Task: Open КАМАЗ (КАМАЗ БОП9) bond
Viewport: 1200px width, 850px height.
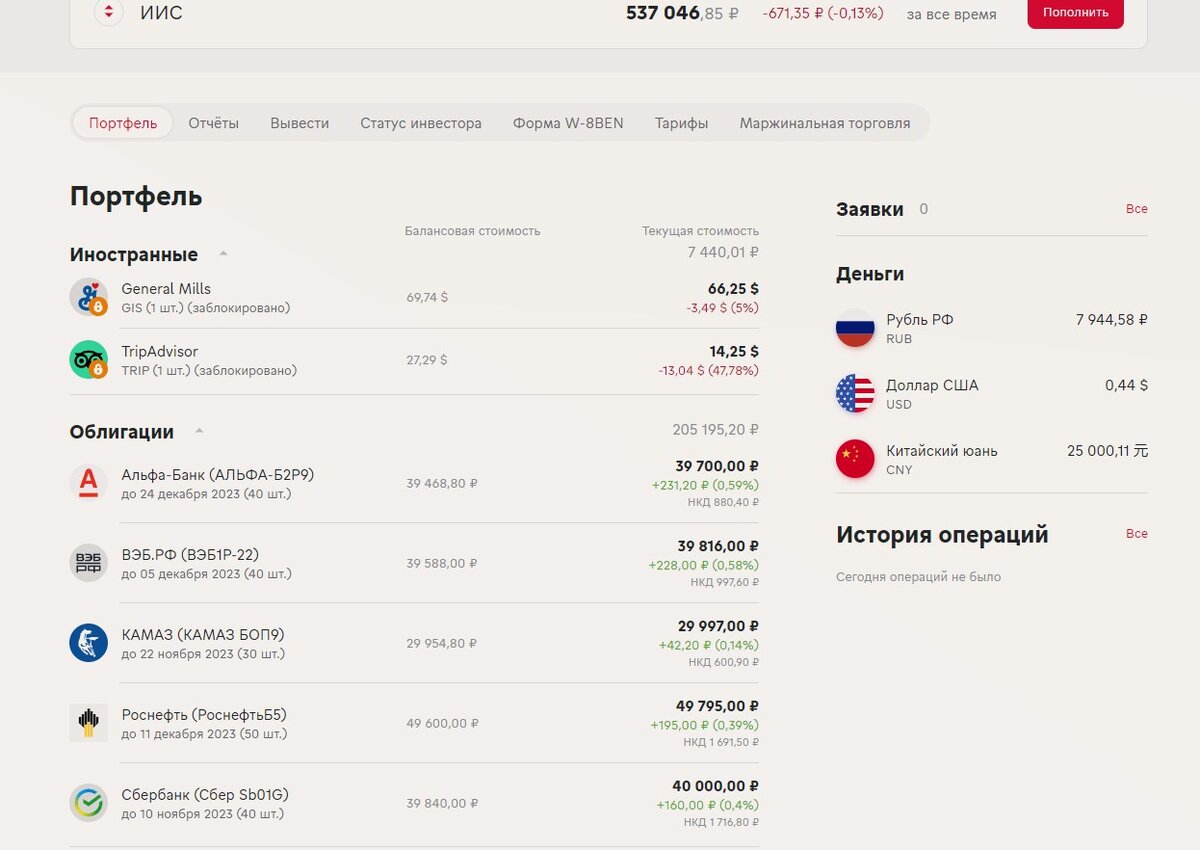Action: pos(203,635)
